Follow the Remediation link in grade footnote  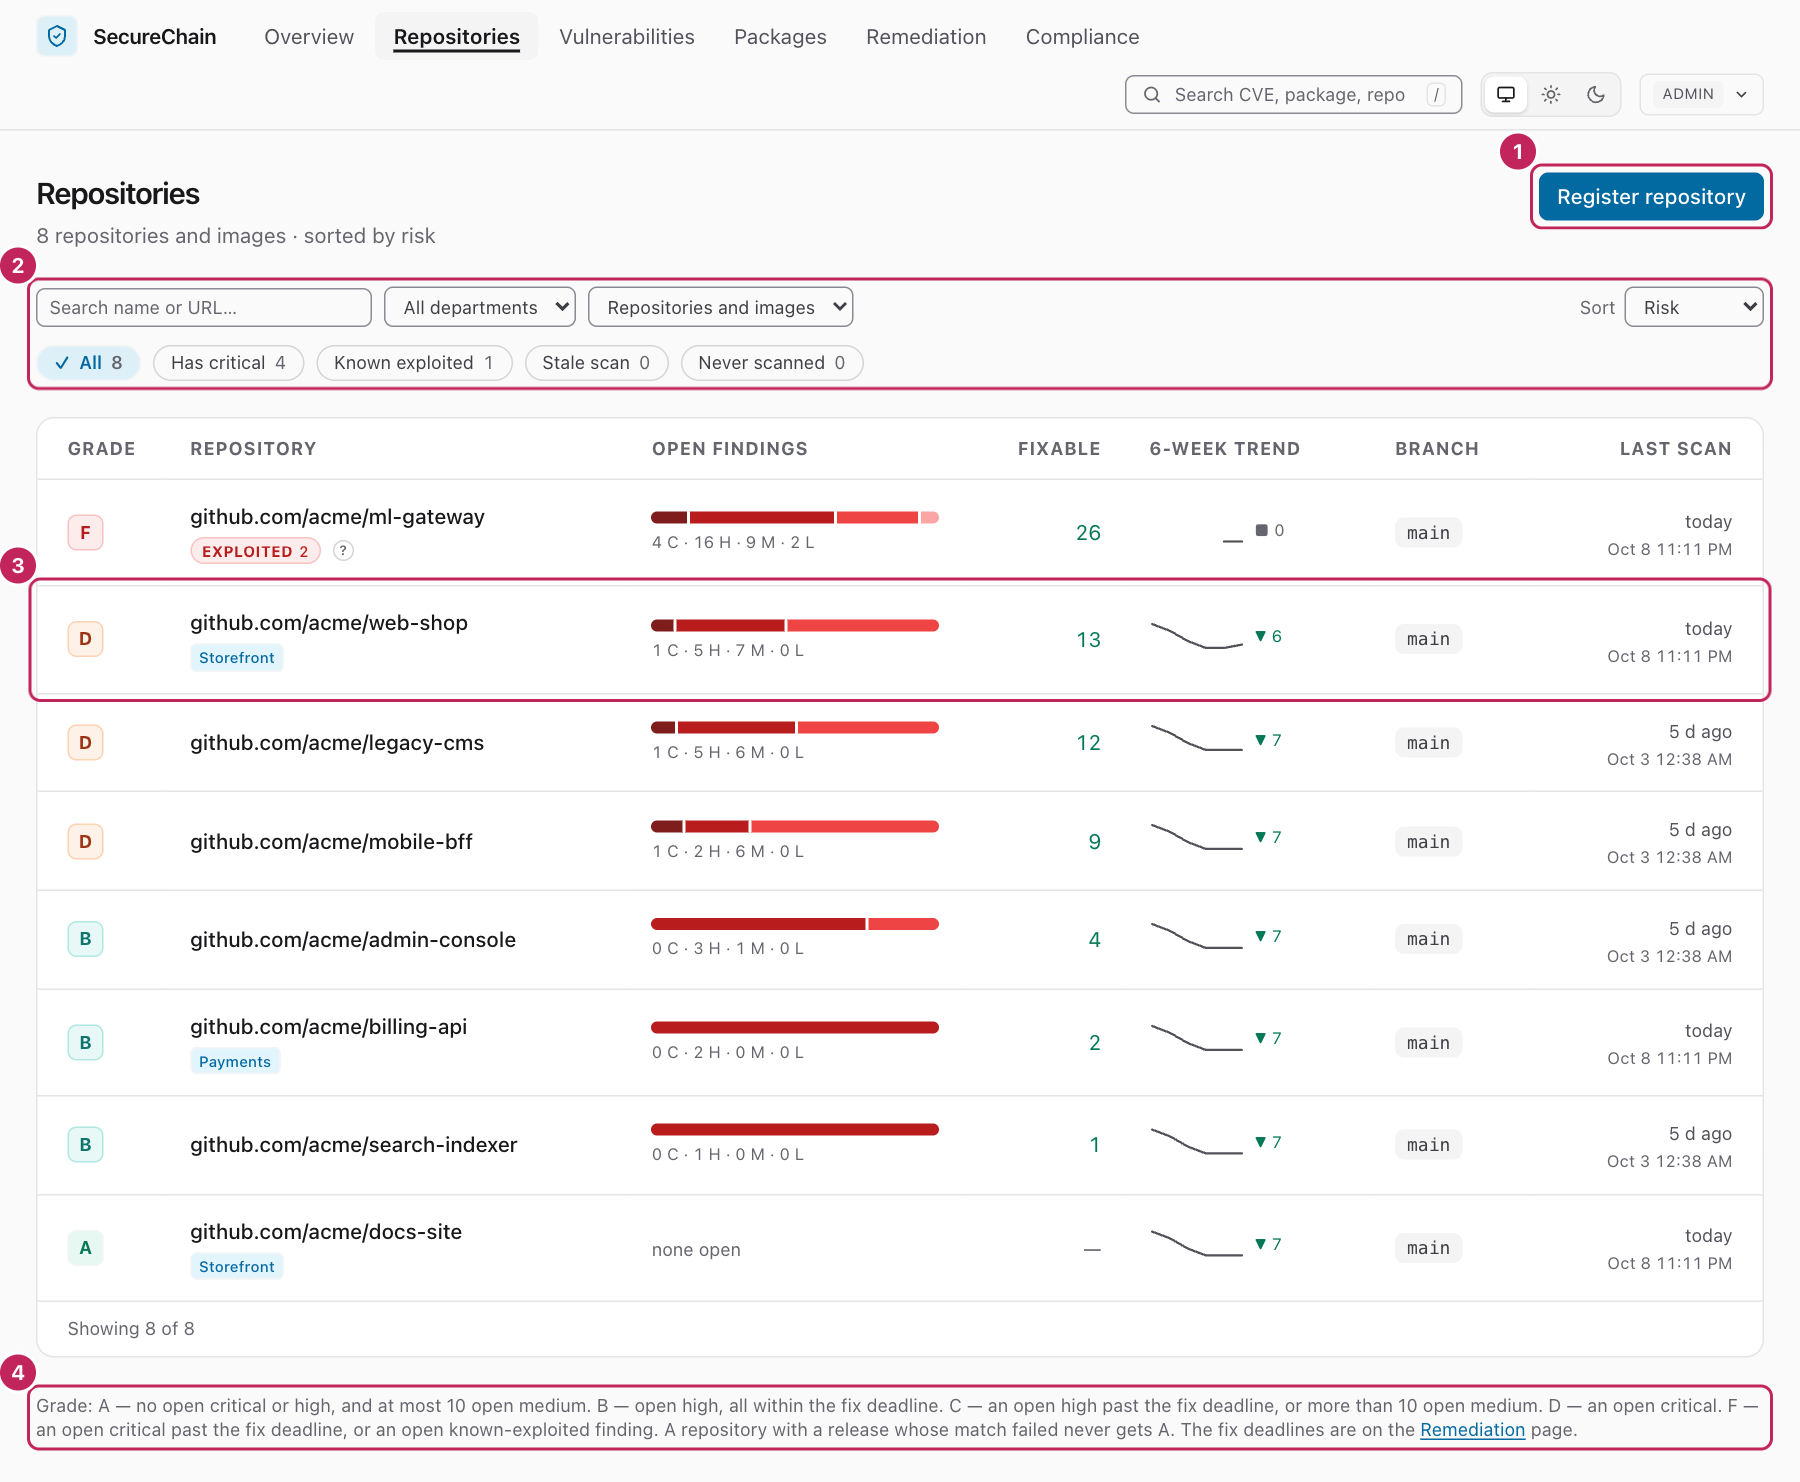pyautogui.click(x=1472, y=1430)
